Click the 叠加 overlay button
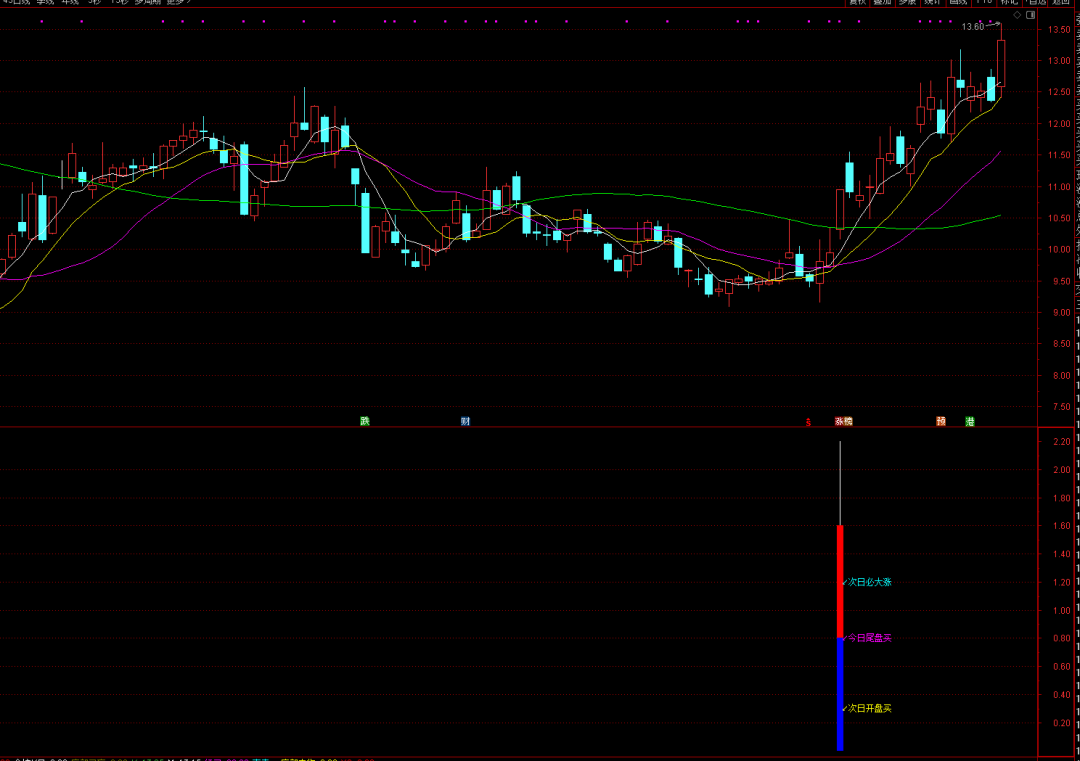 [882, 2]
